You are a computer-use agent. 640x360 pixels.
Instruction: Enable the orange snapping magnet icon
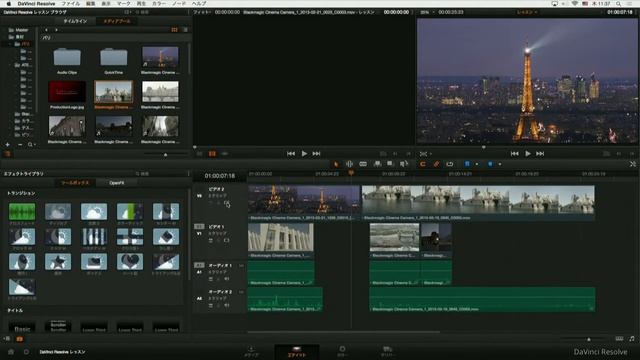point(423,164)
